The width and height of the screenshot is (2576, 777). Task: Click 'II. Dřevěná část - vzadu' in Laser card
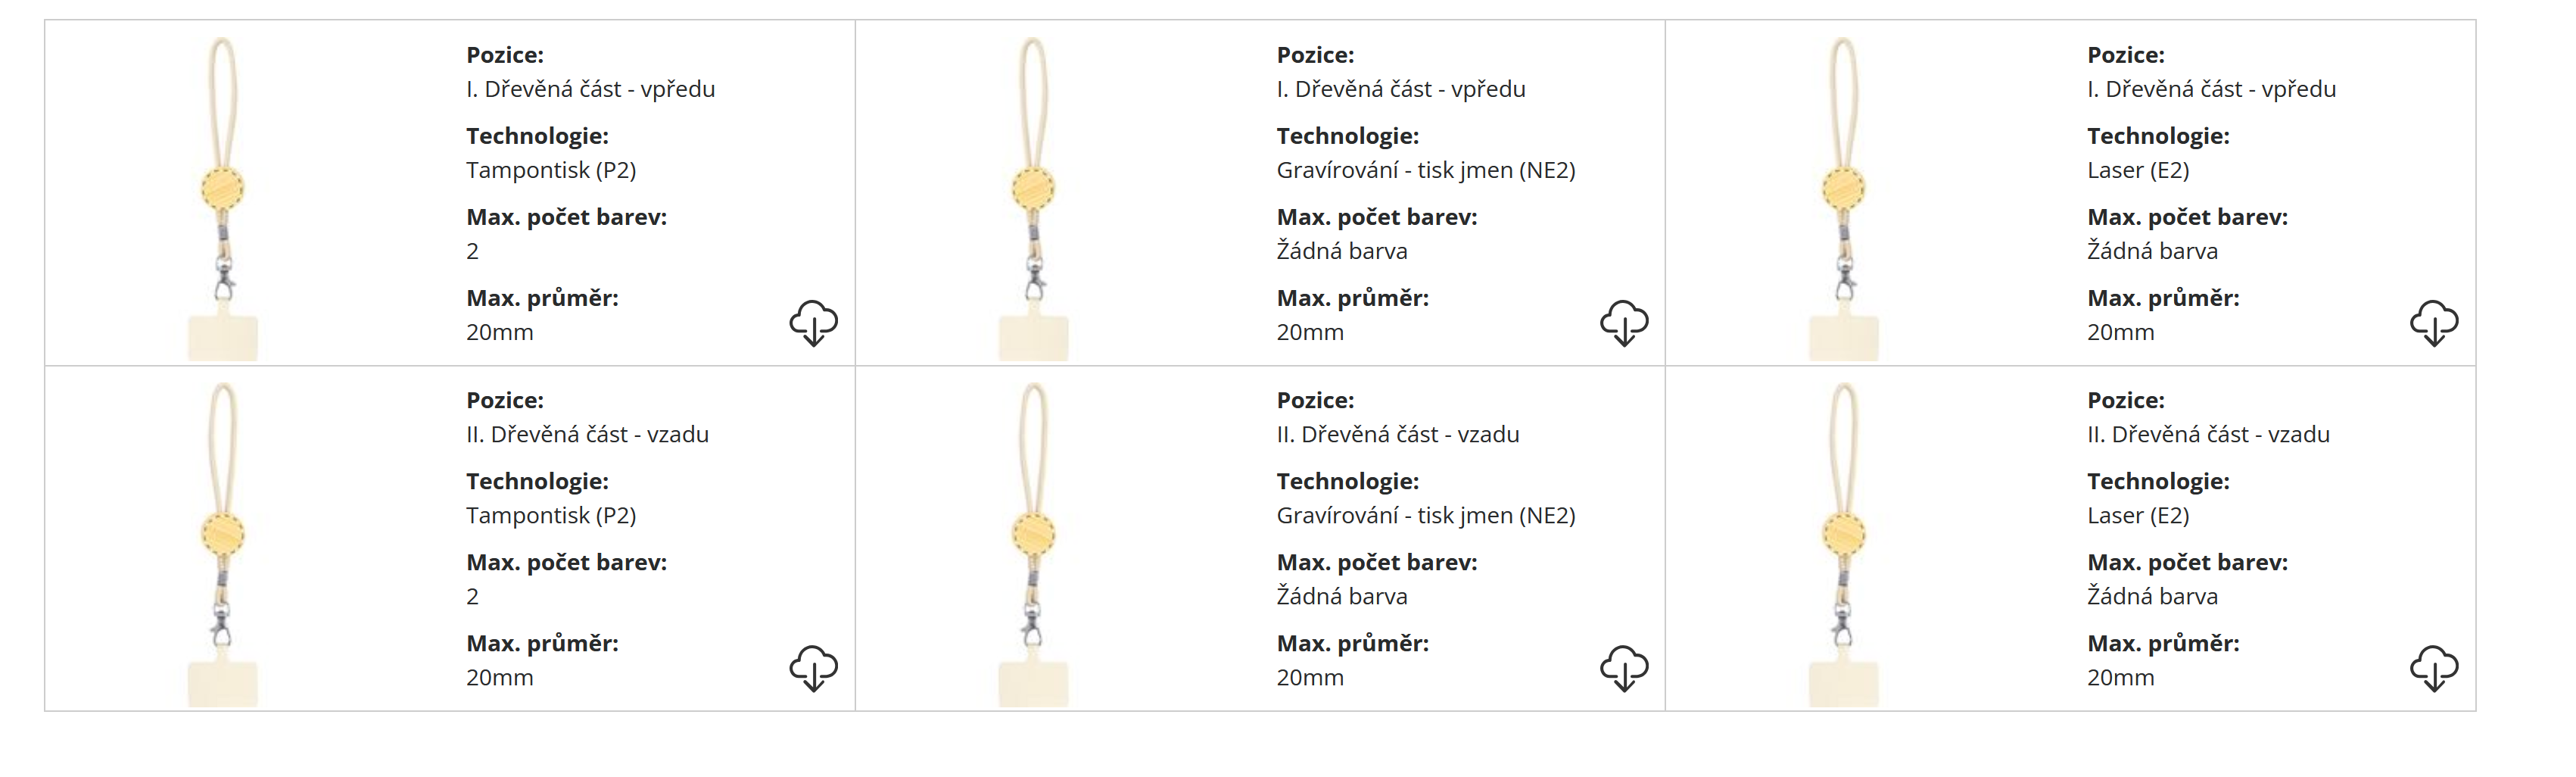(2208, 434)
